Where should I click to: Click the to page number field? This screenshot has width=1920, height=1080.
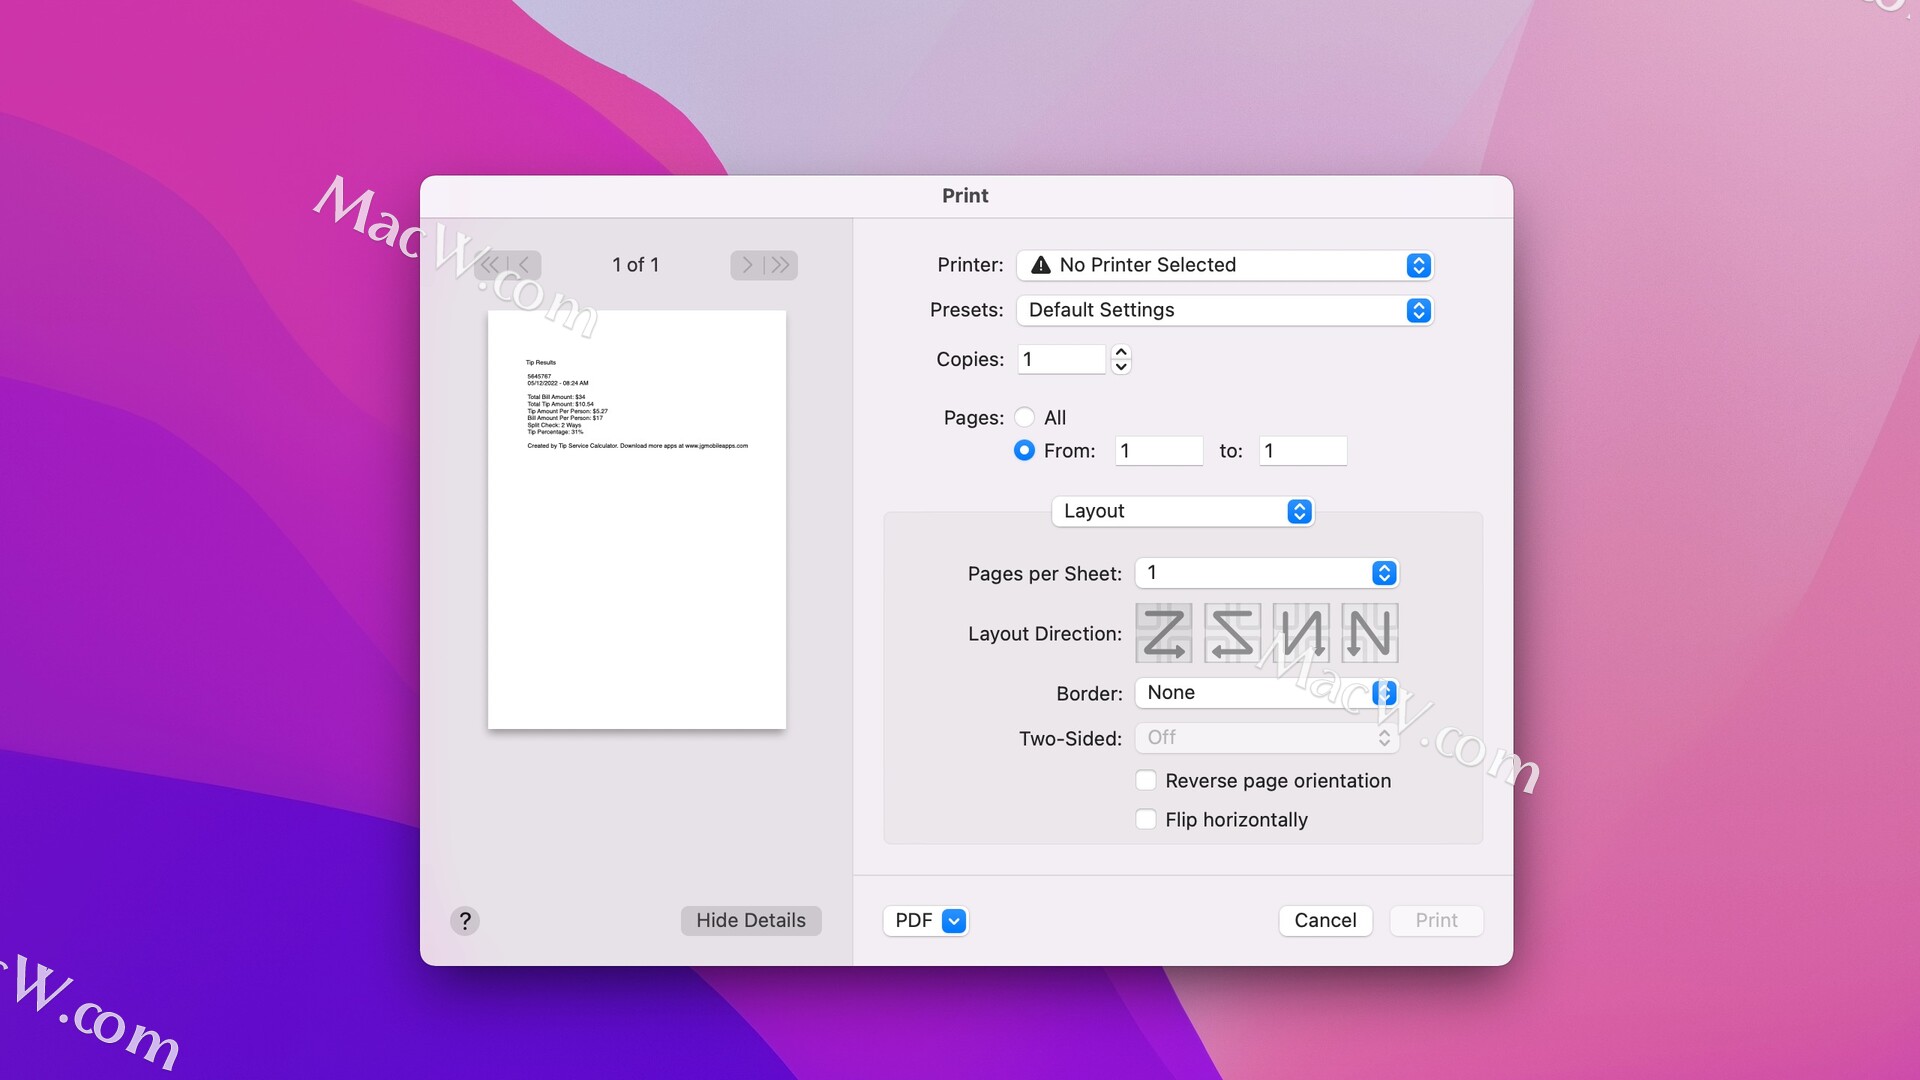(1303, 451)
